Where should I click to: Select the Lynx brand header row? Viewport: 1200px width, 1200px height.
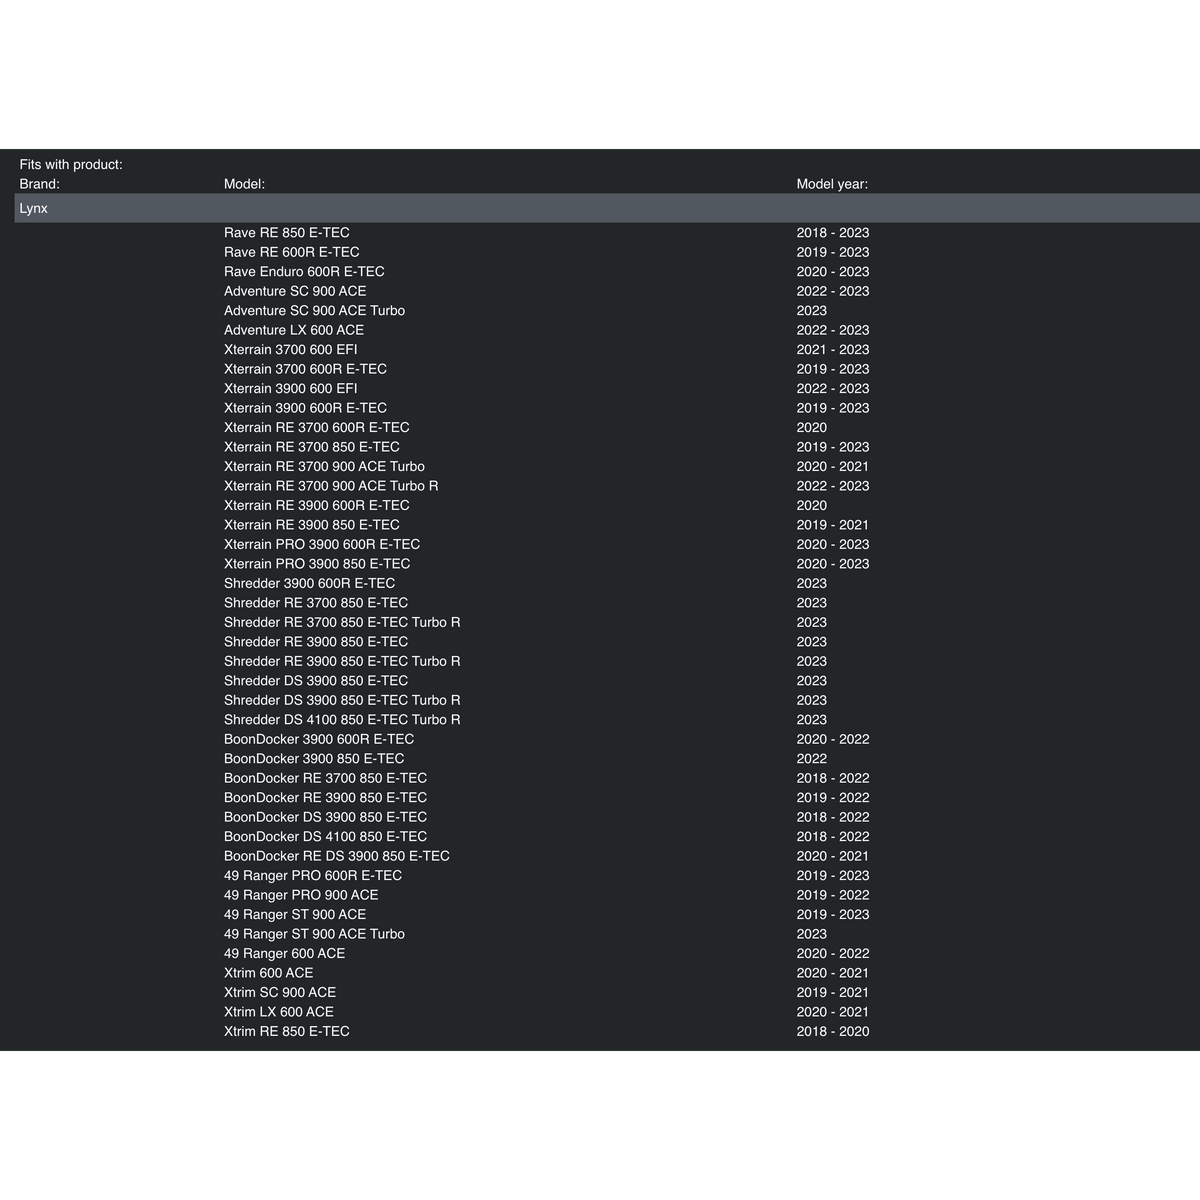click(x=607, y=208)
